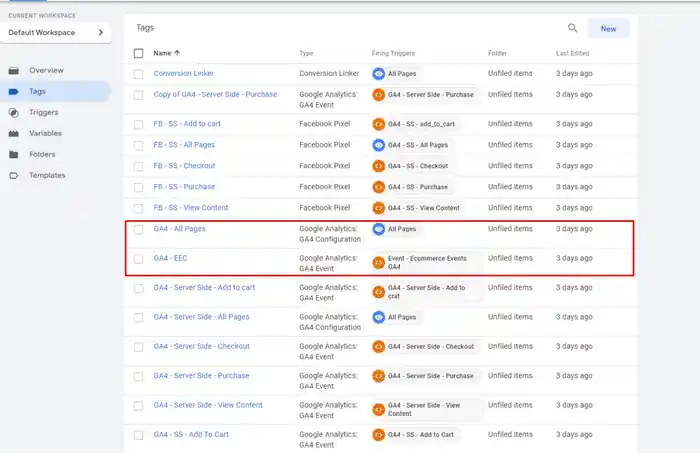
Task: Check the FB - SS - Checkout checkbox
Action: click(138, 166)
